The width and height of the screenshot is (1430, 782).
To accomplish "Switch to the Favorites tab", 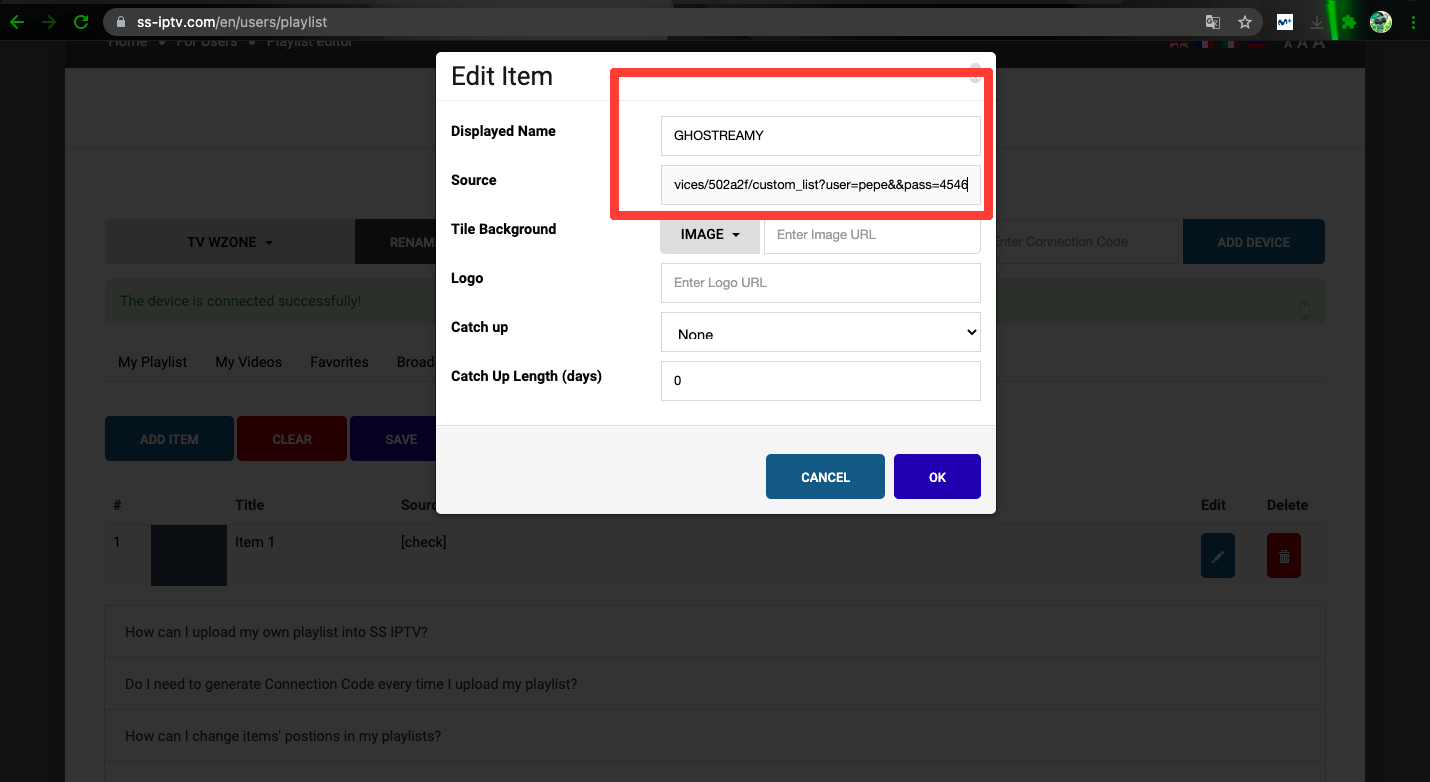I will pyautogui.click(x=339, y=362).
